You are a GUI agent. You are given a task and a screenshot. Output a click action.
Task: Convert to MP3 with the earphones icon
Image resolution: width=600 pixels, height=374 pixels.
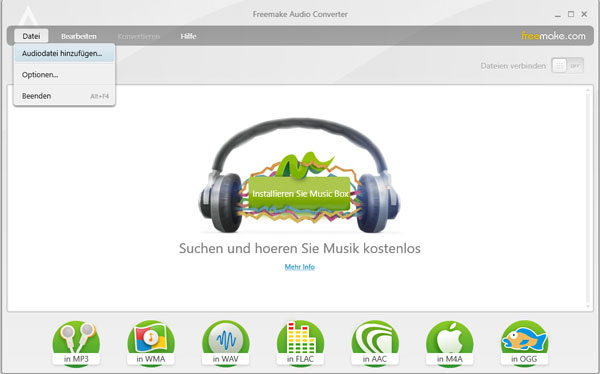click(76, 343)
